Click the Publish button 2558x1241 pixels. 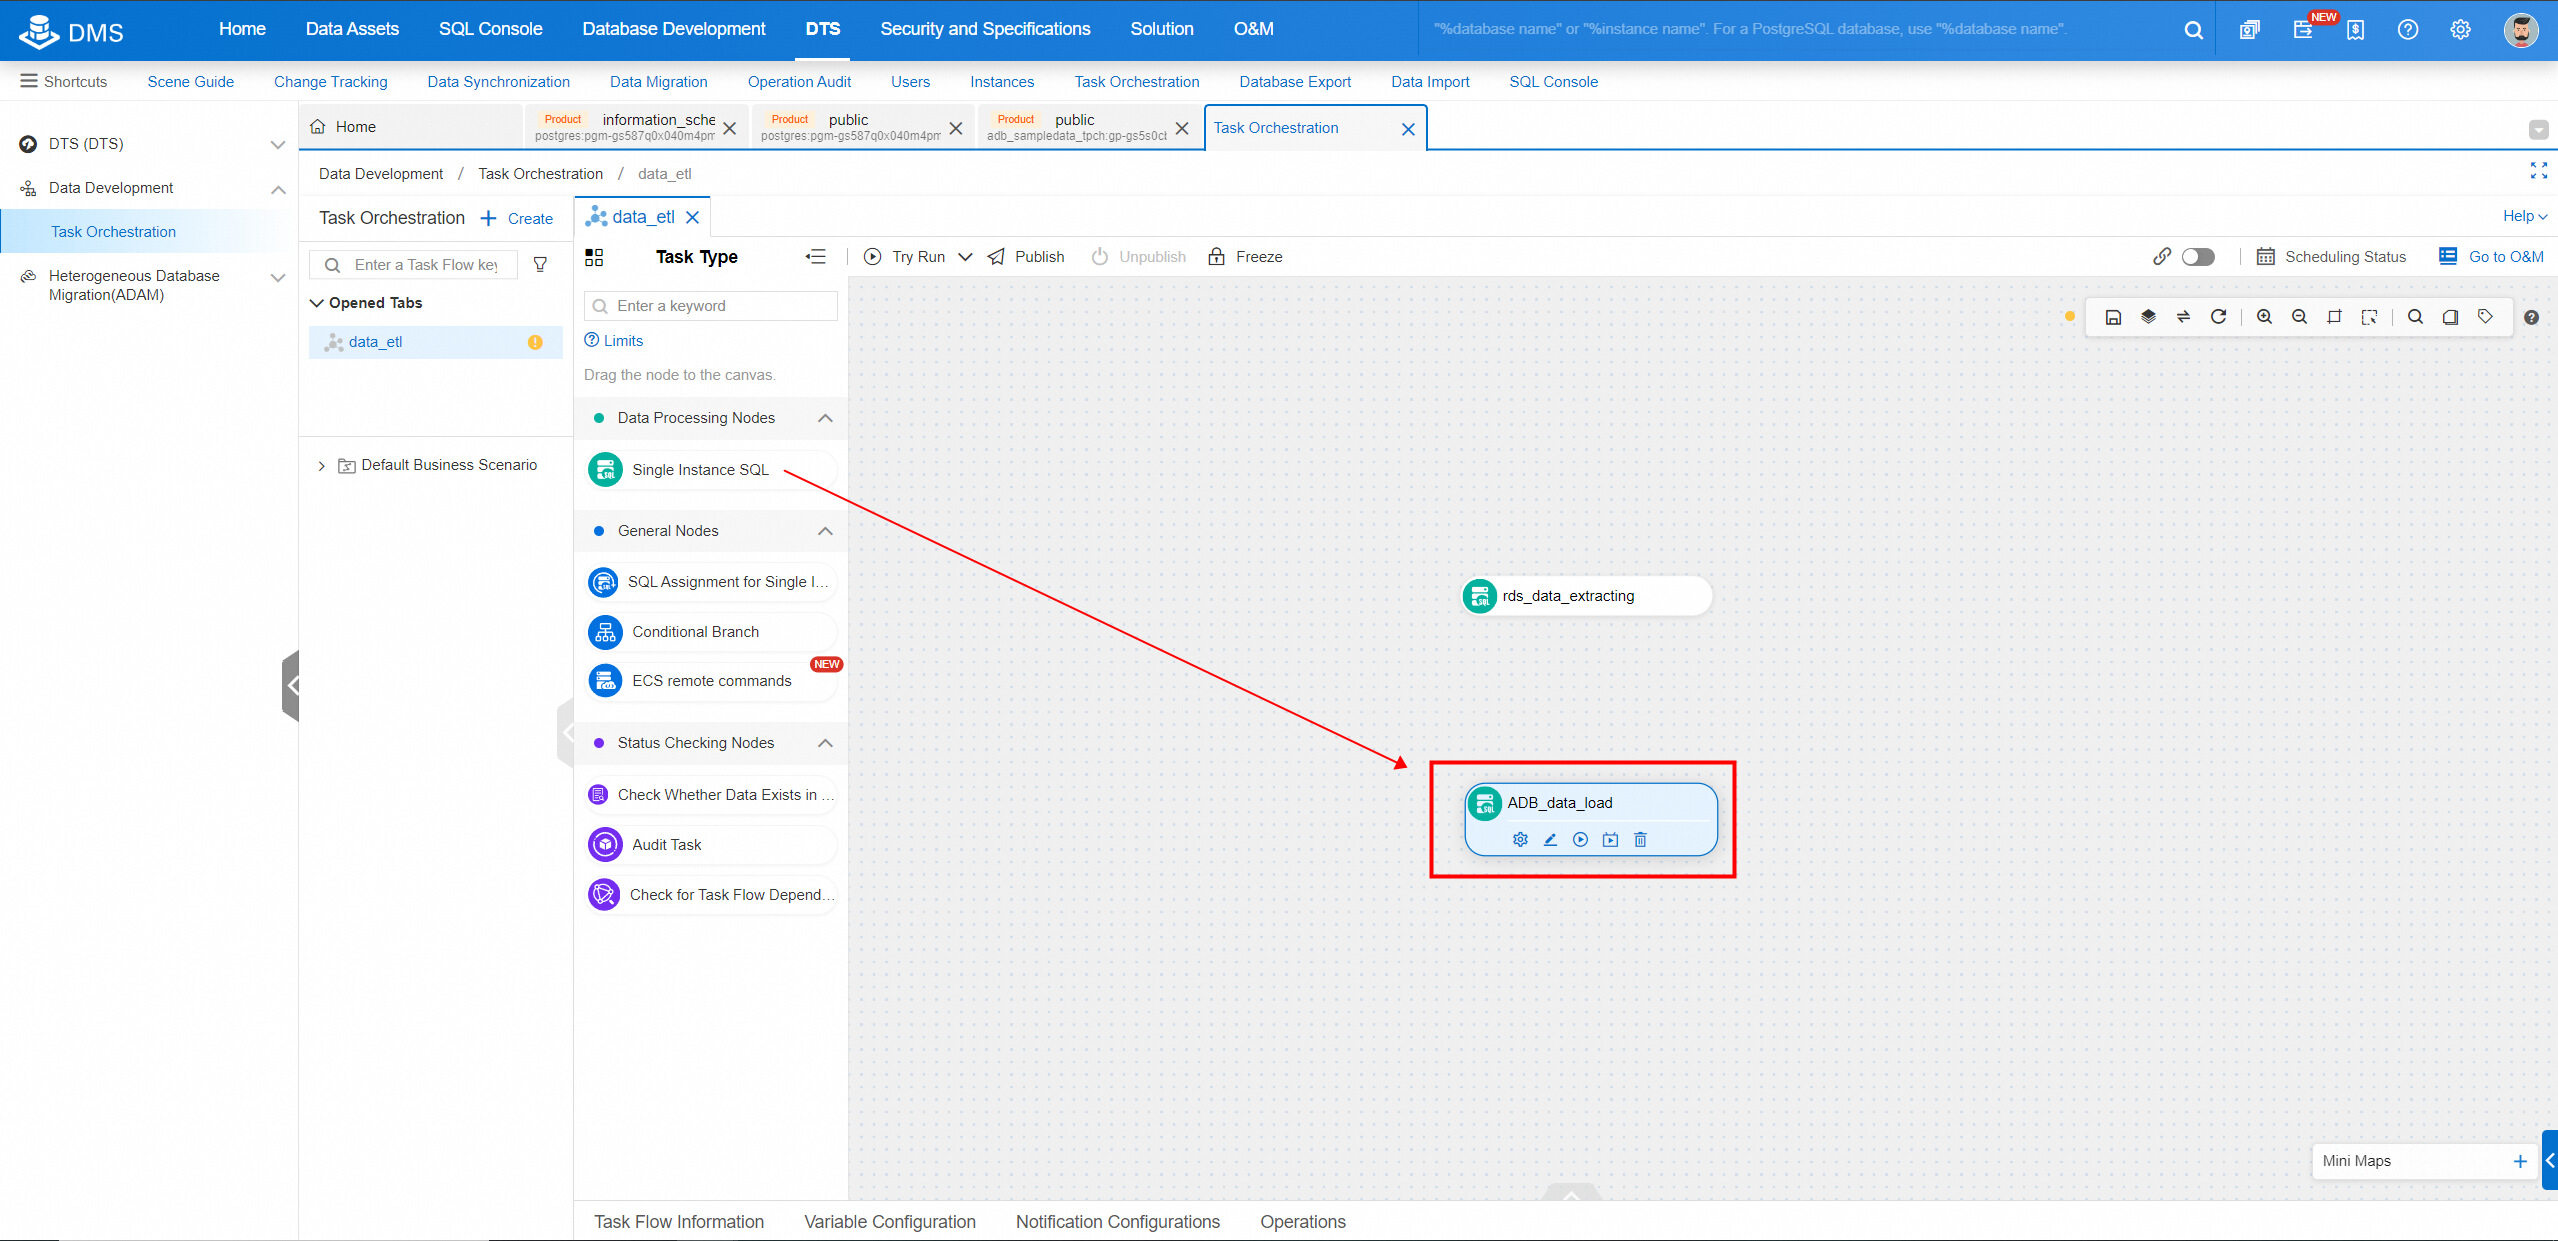coord(1026,257)
